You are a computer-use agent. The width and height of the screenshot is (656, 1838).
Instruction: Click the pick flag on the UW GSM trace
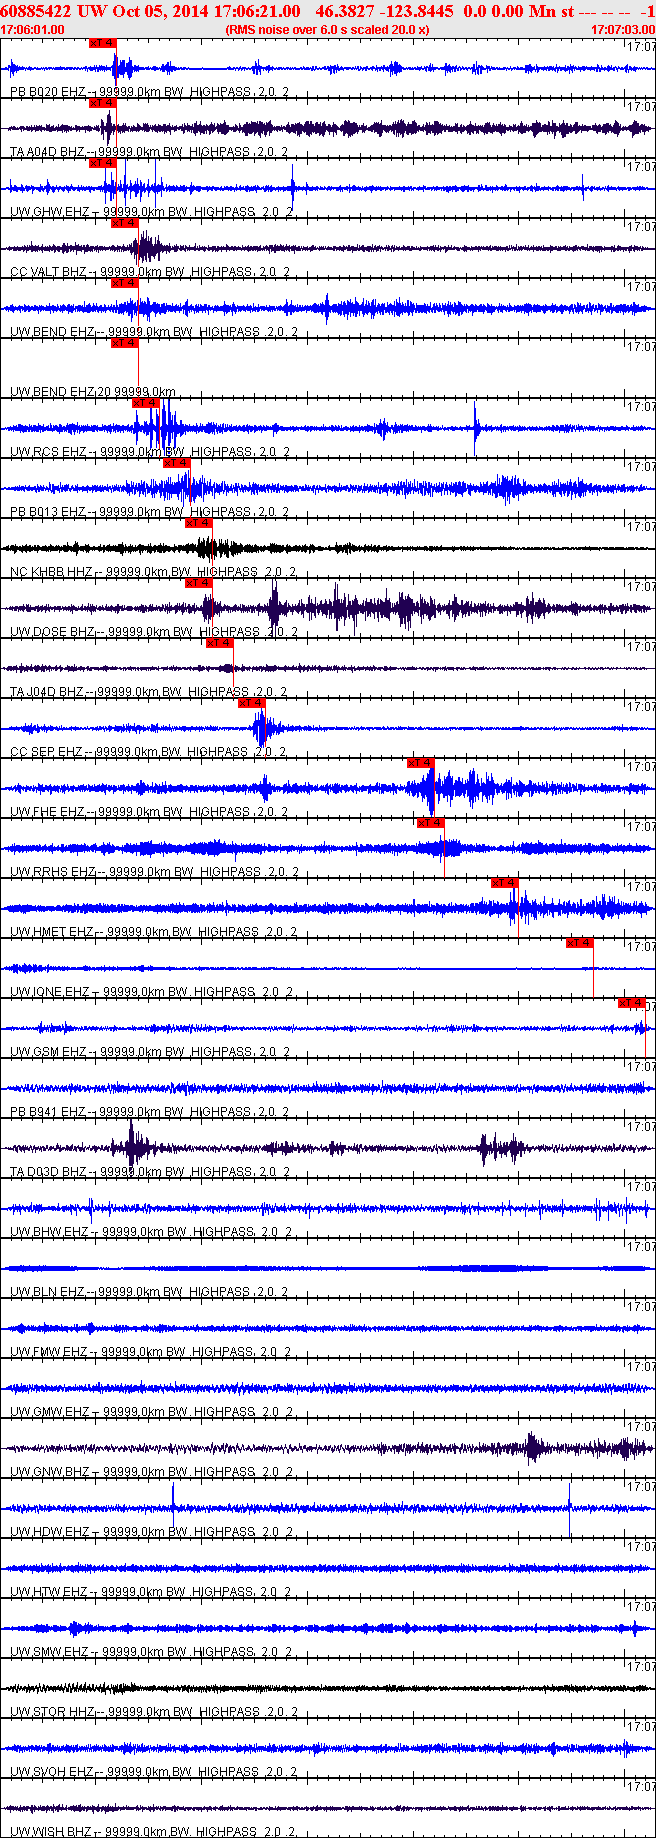click(x=632, y=1003)
